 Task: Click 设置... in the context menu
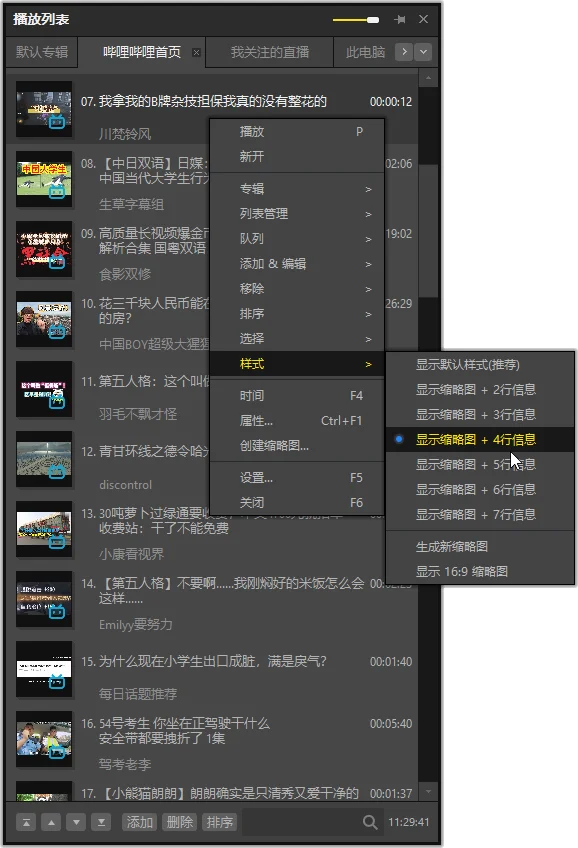point(297,478)
